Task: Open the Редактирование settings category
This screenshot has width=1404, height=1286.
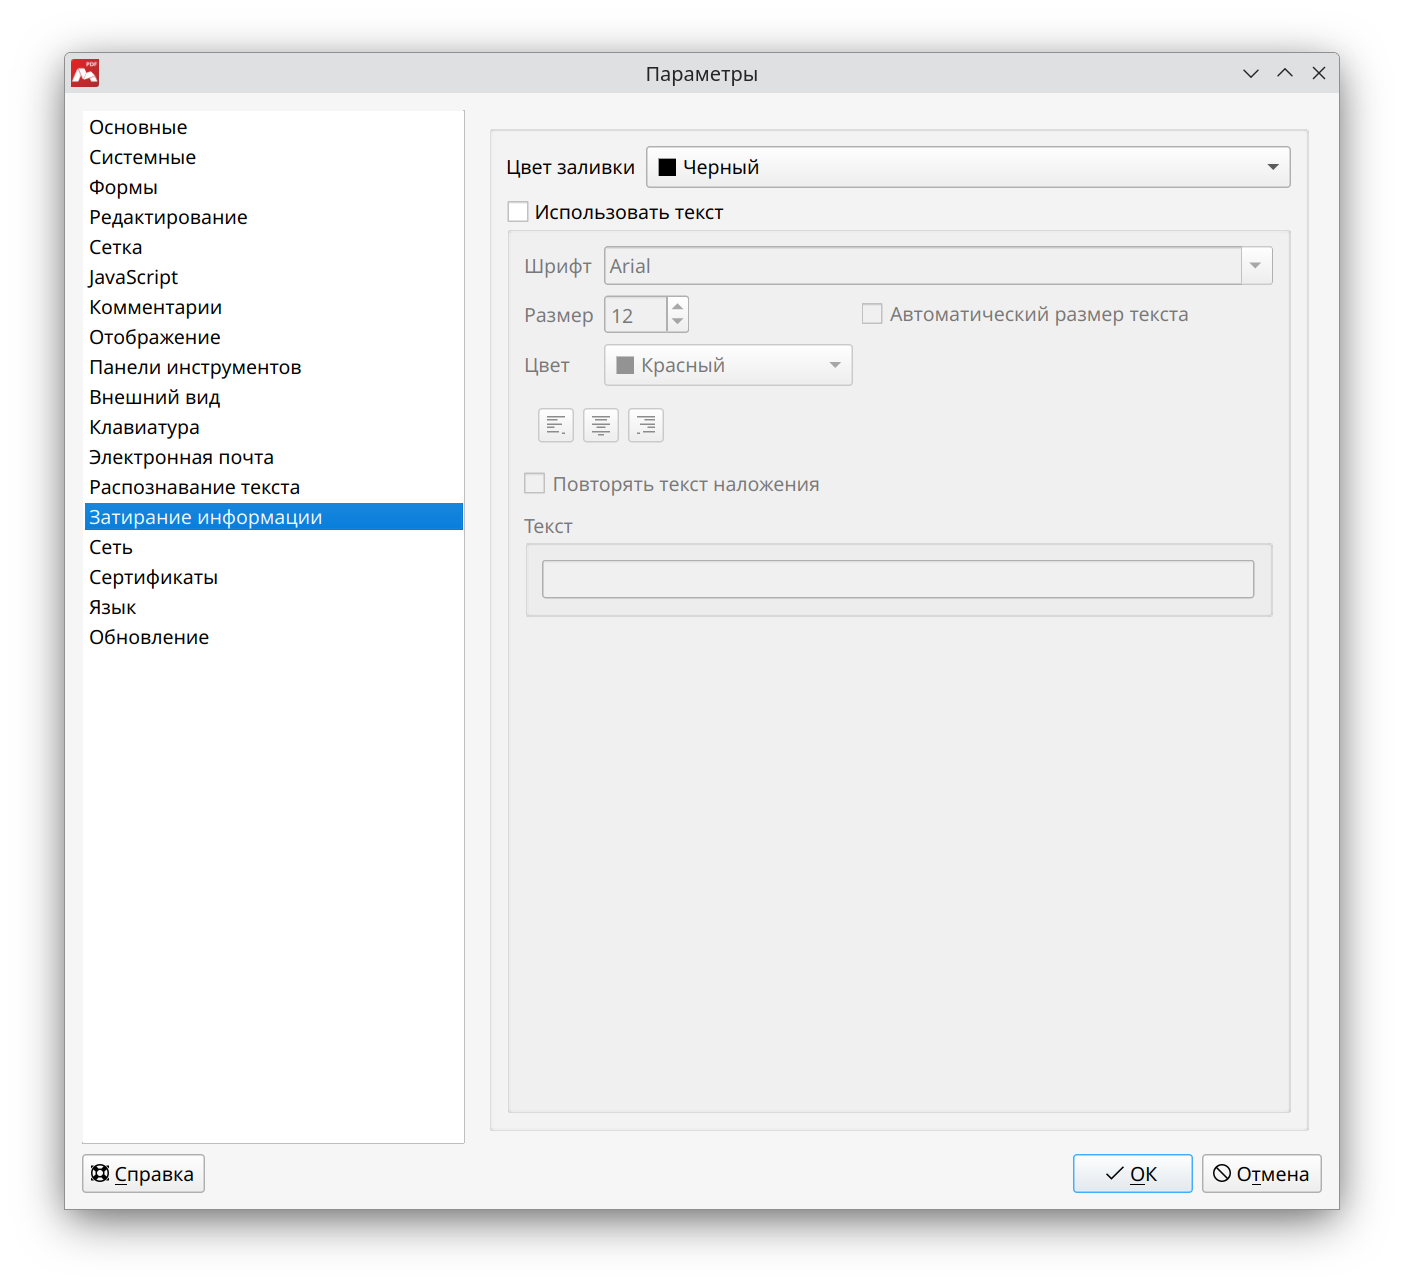Action: [273, 217]
